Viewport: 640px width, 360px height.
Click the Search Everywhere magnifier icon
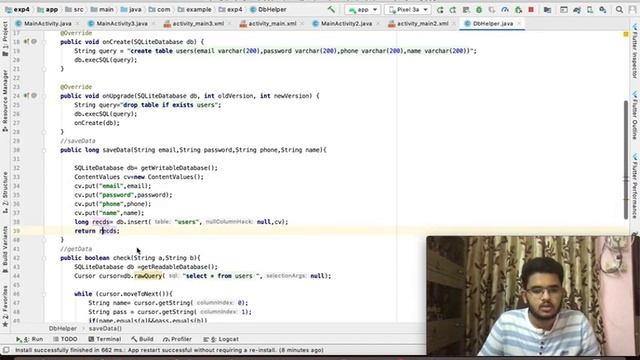619,9
